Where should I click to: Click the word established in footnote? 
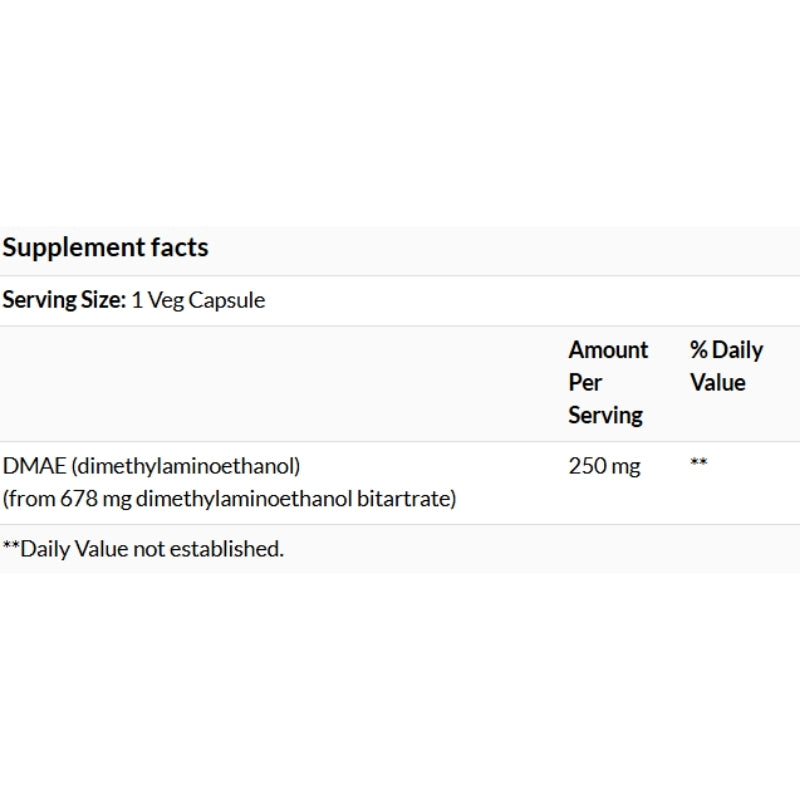click(227, 549)
